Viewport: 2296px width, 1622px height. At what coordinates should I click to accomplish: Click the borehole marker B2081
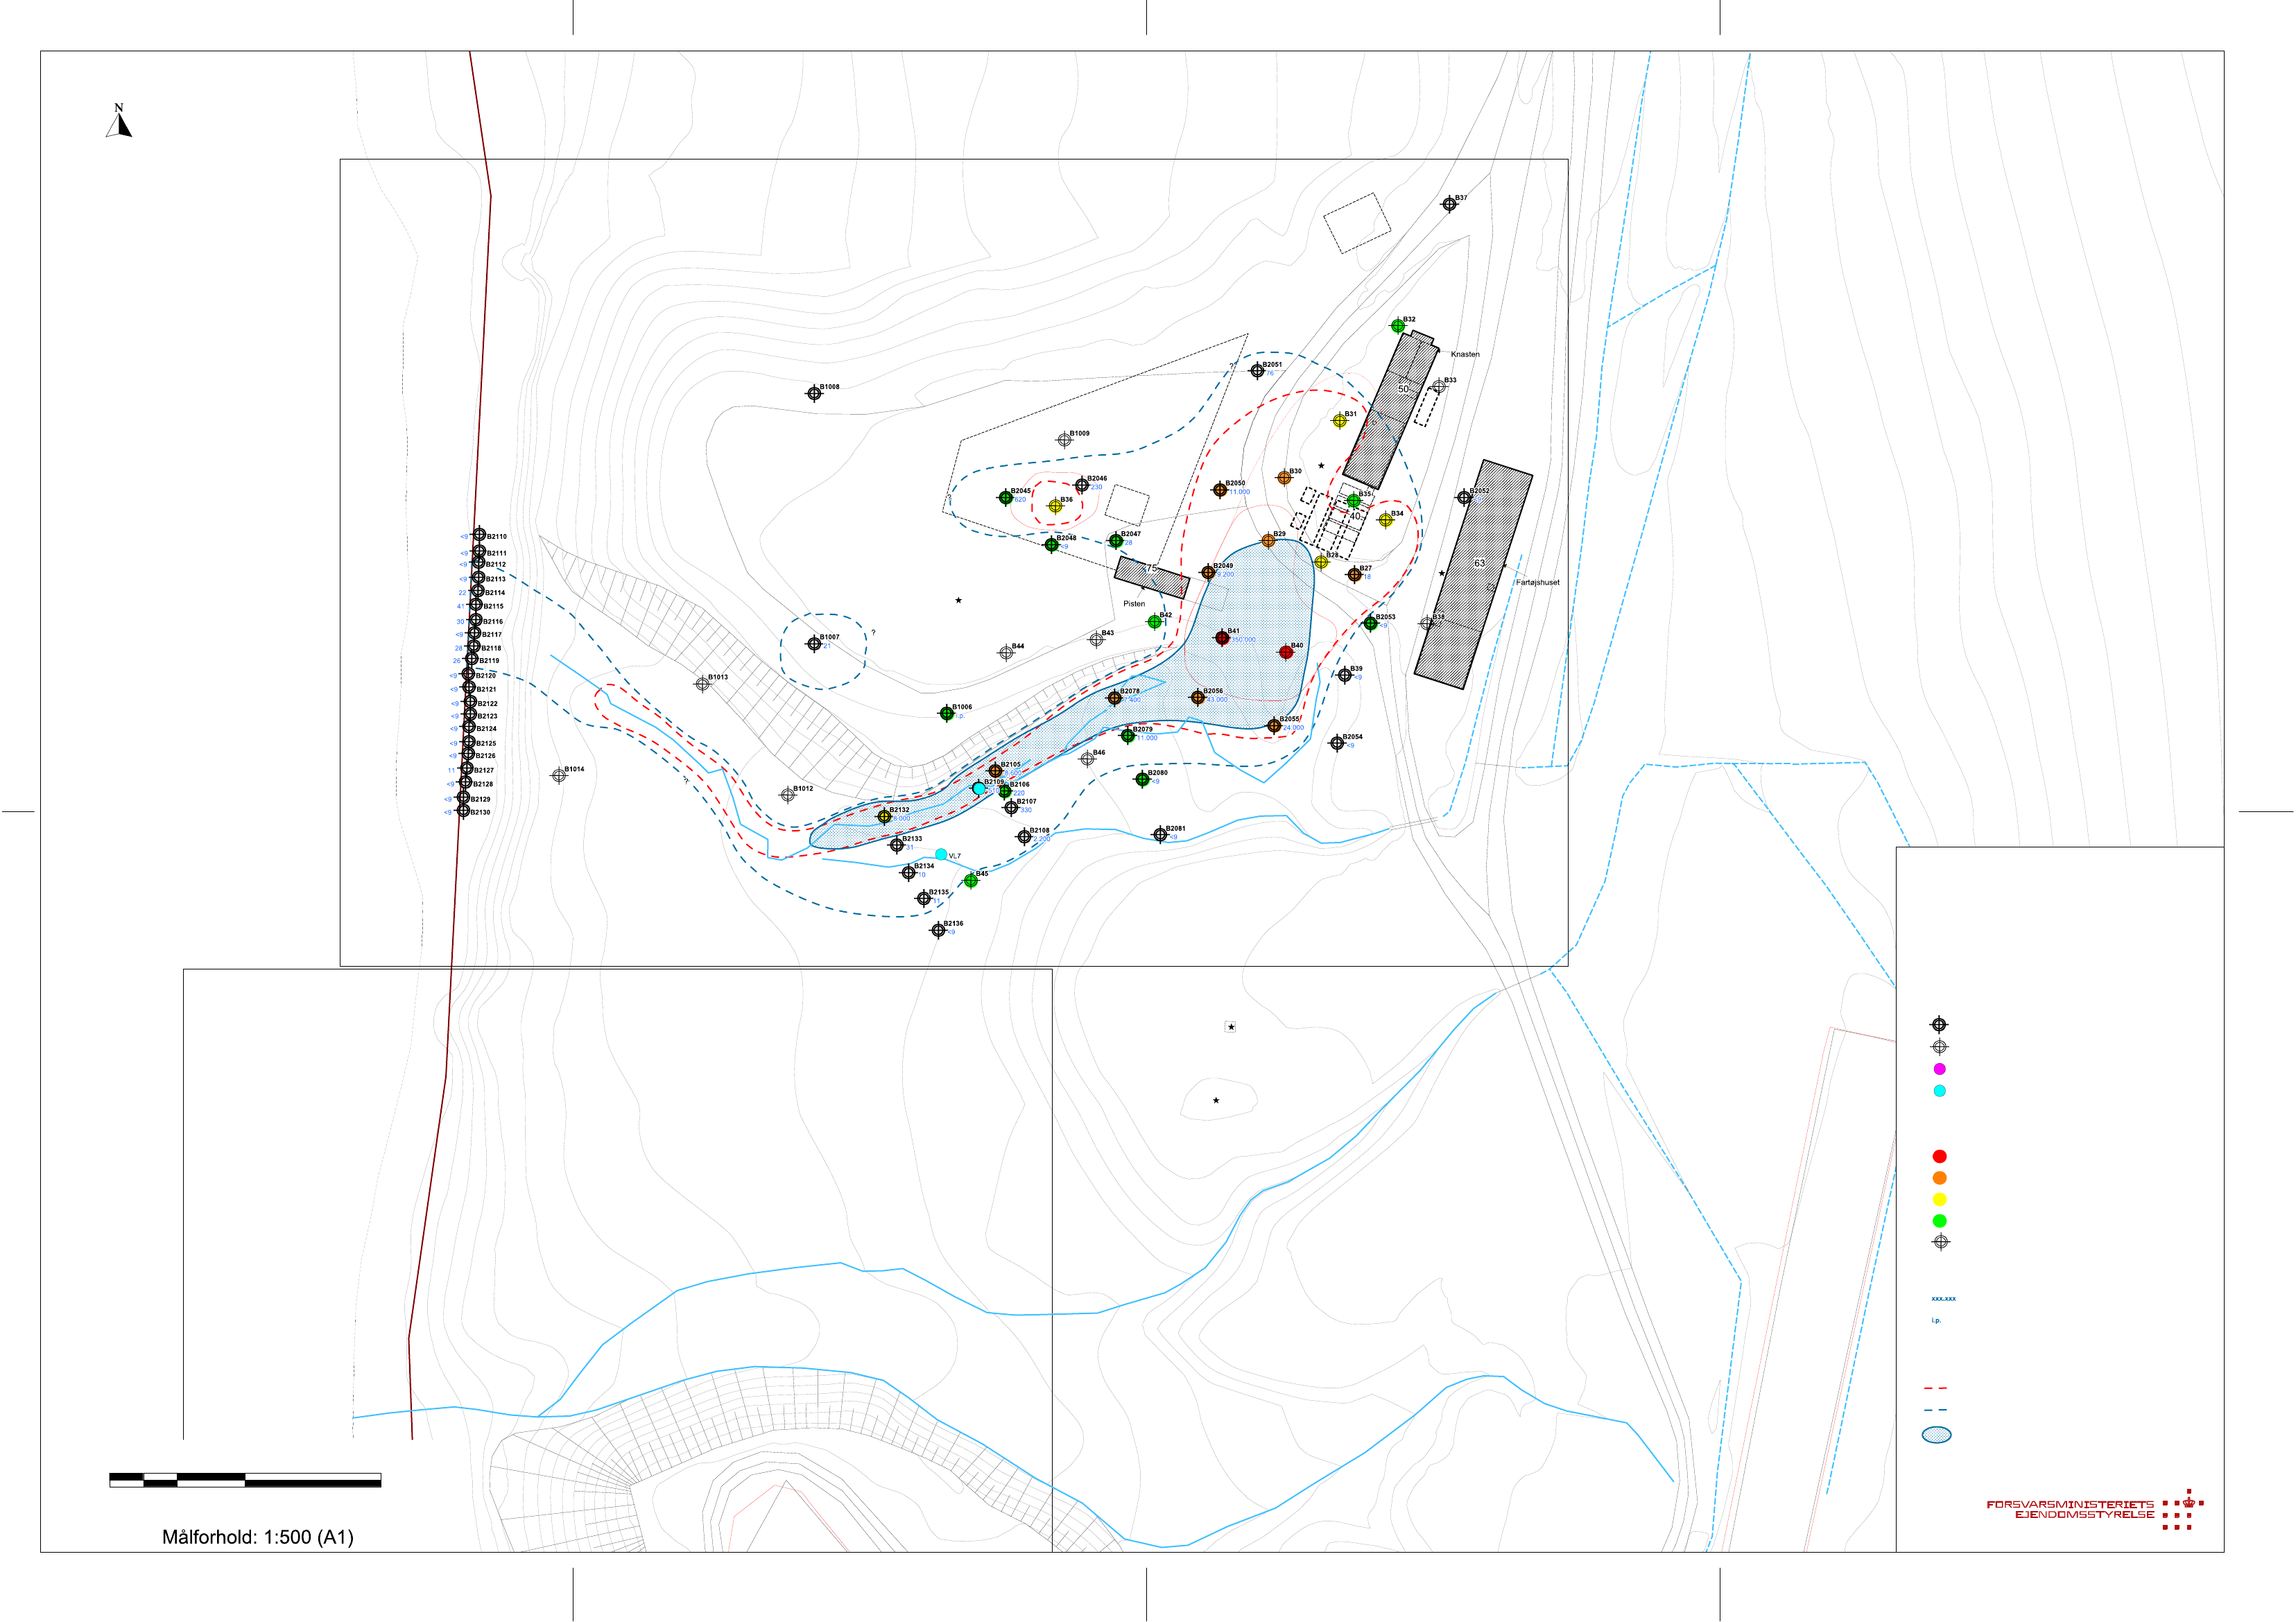pyautogui.click(x=1160, y=835)
